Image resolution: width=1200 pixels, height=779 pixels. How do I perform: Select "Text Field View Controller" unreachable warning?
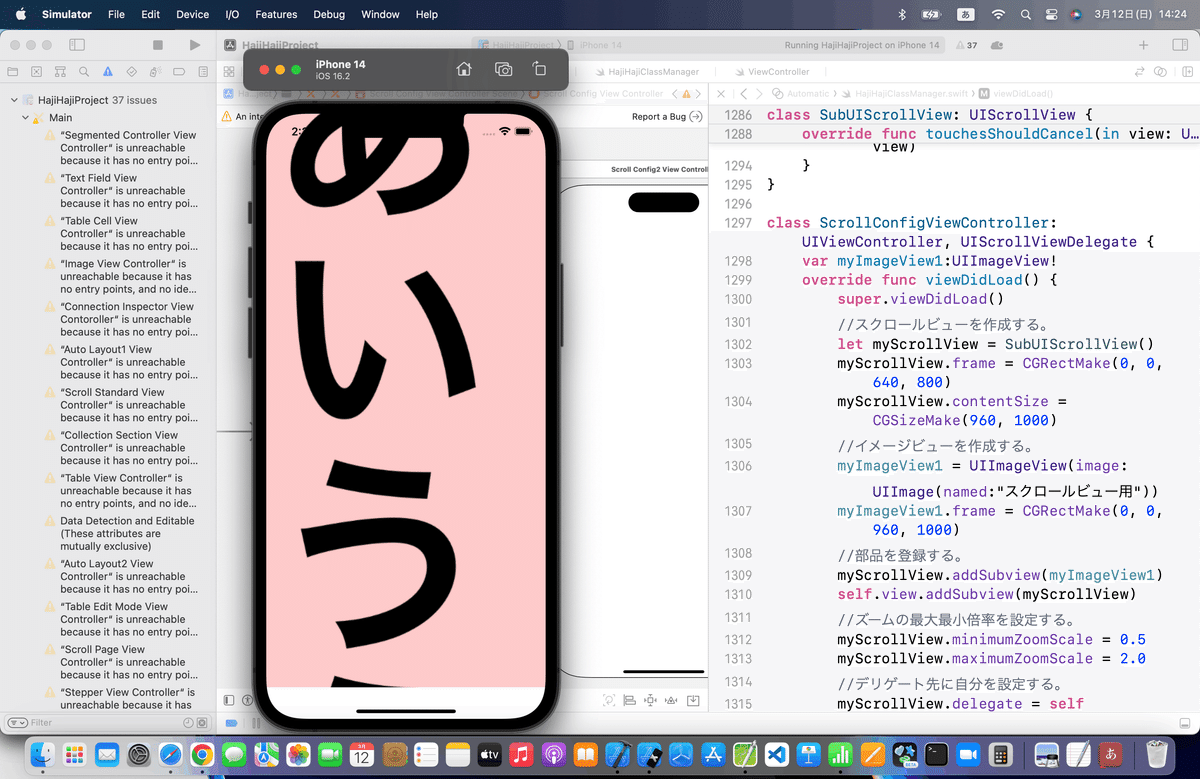click(x=128, y=191)
